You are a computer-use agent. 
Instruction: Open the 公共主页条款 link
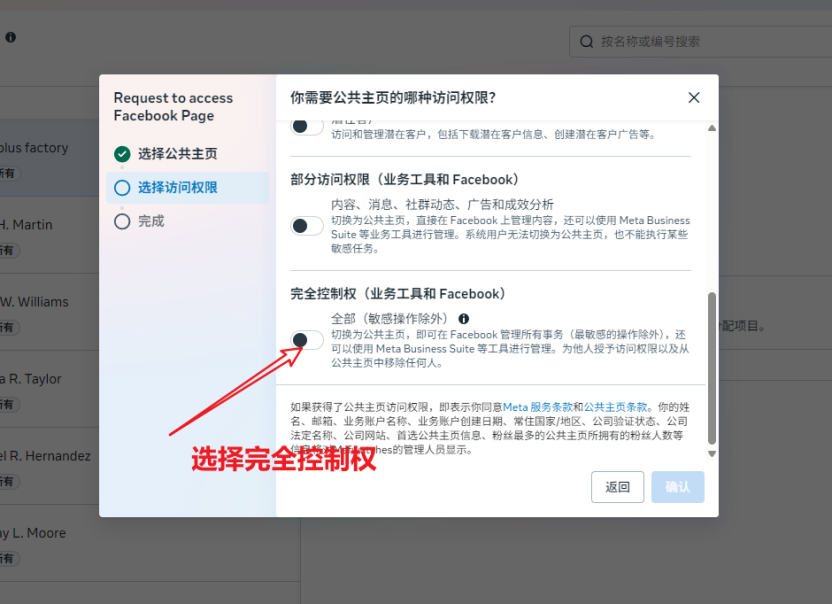click(616, 407)
